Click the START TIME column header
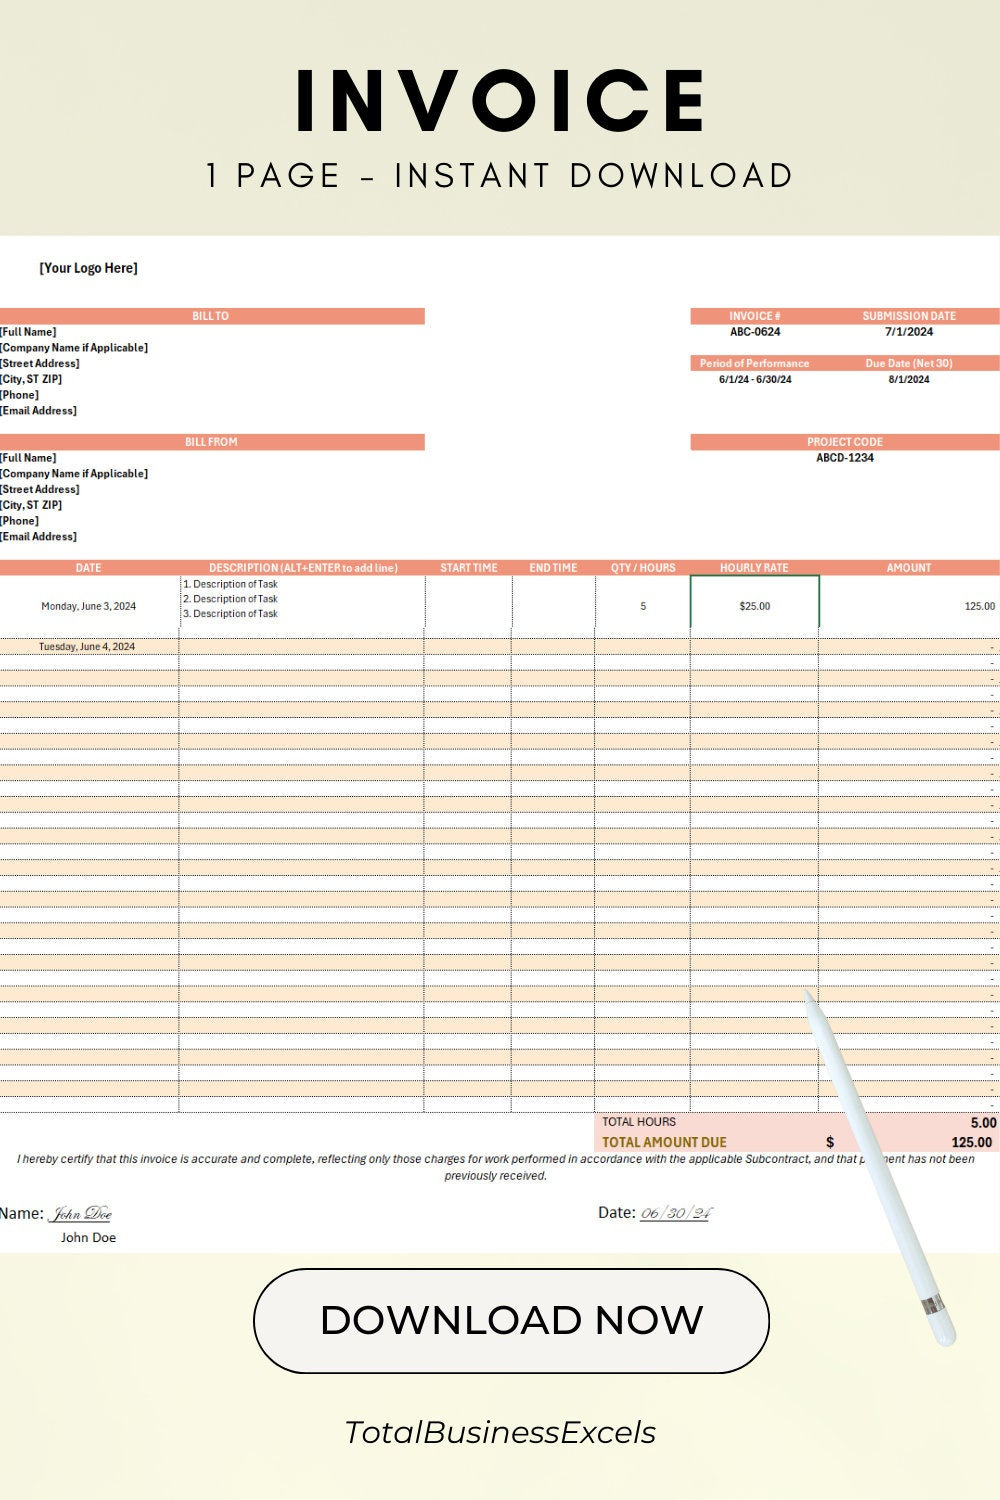This screenshot has width=1000, height=1500. [x=469, y=567]
